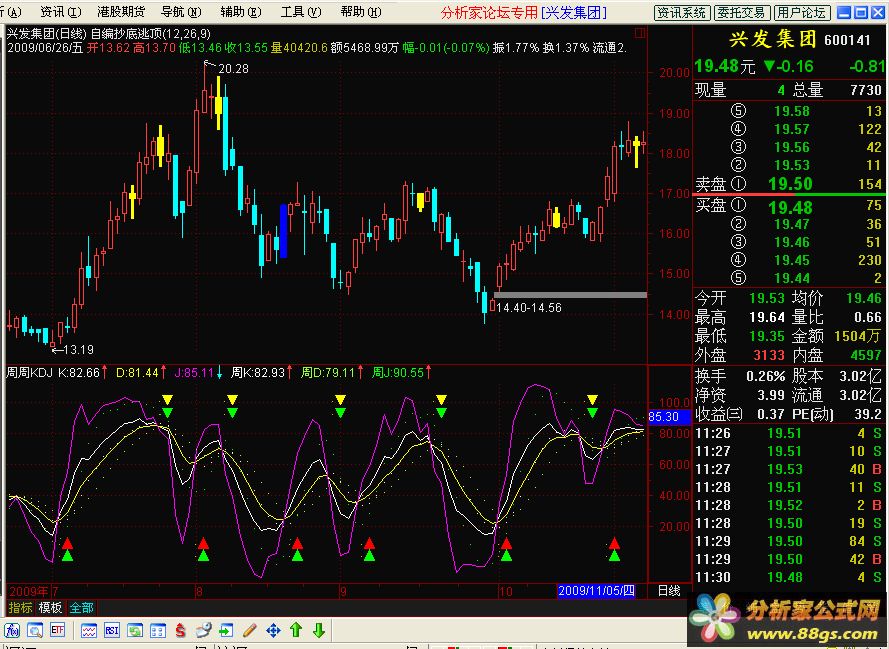Select the pencil drawing tool
Screen dimensions: 889x649
[x=249, y=630]
